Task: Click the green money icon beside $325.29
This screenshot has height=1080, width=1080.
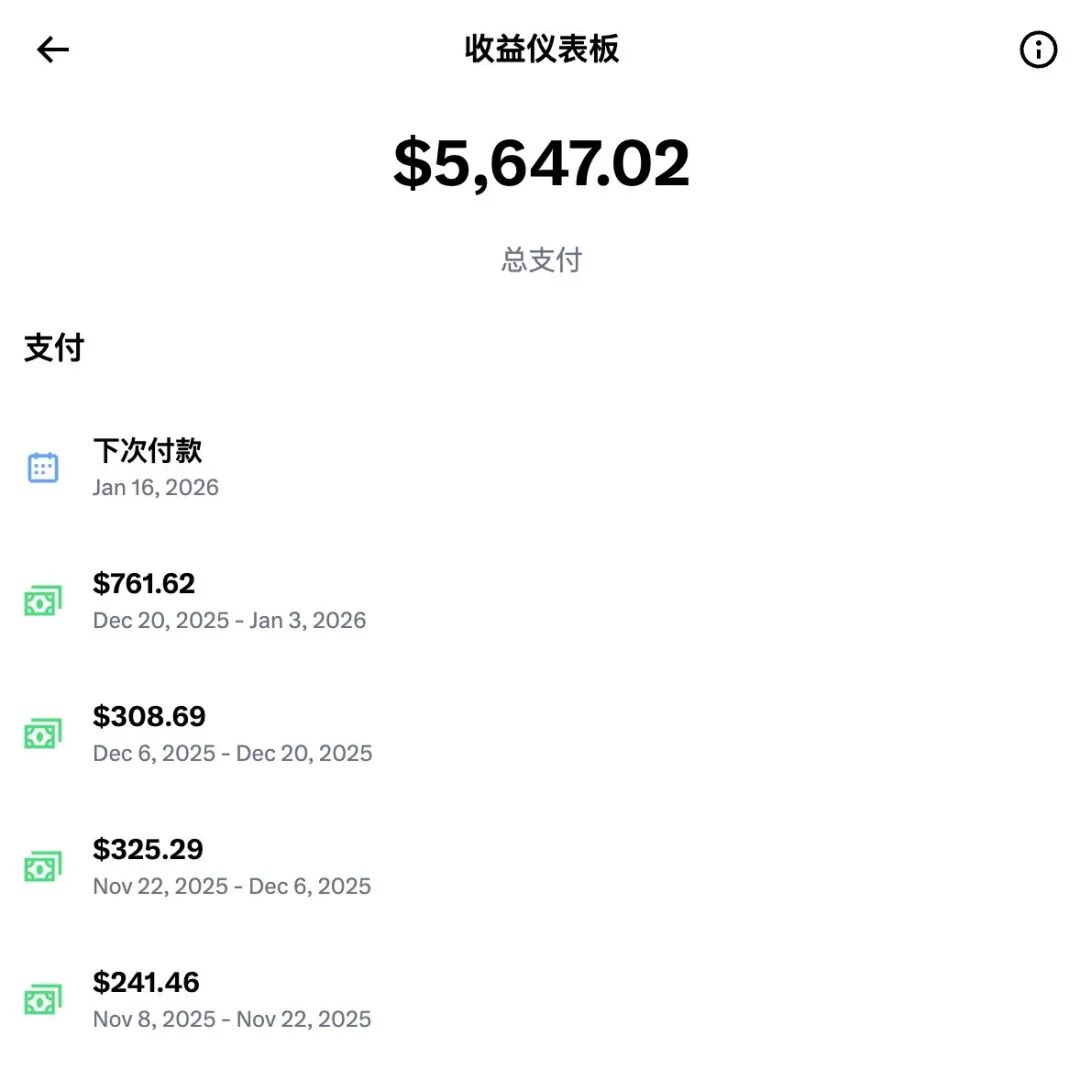Action: tap(41, 866)
